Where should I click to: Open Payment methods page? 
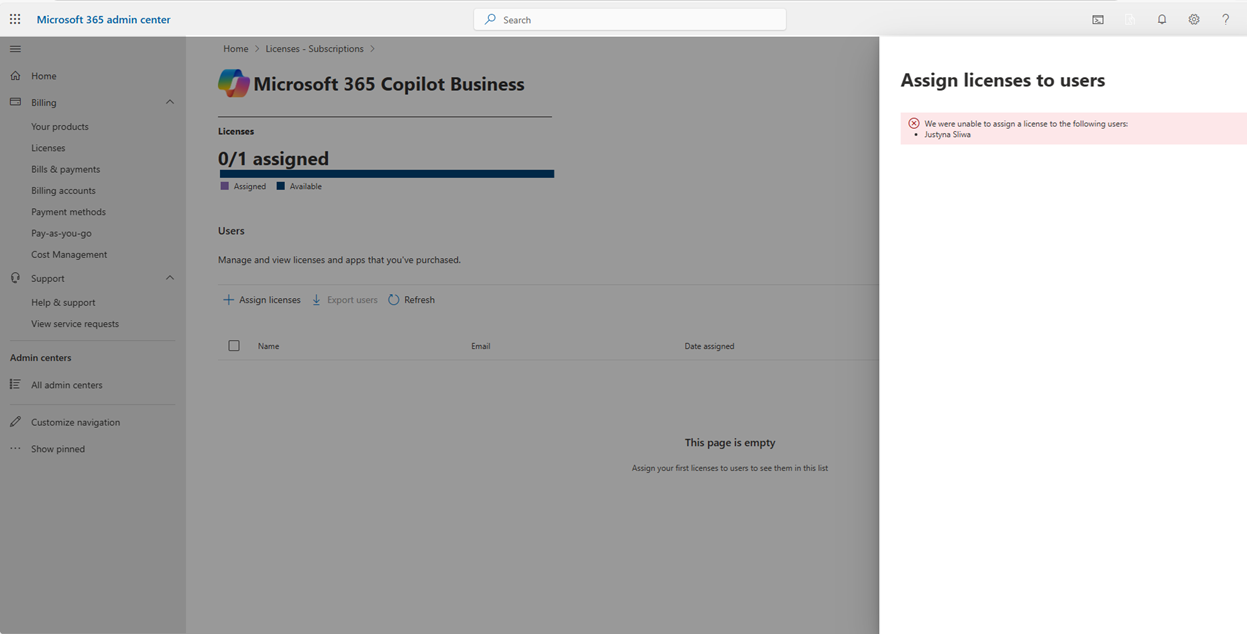[68, 212]
